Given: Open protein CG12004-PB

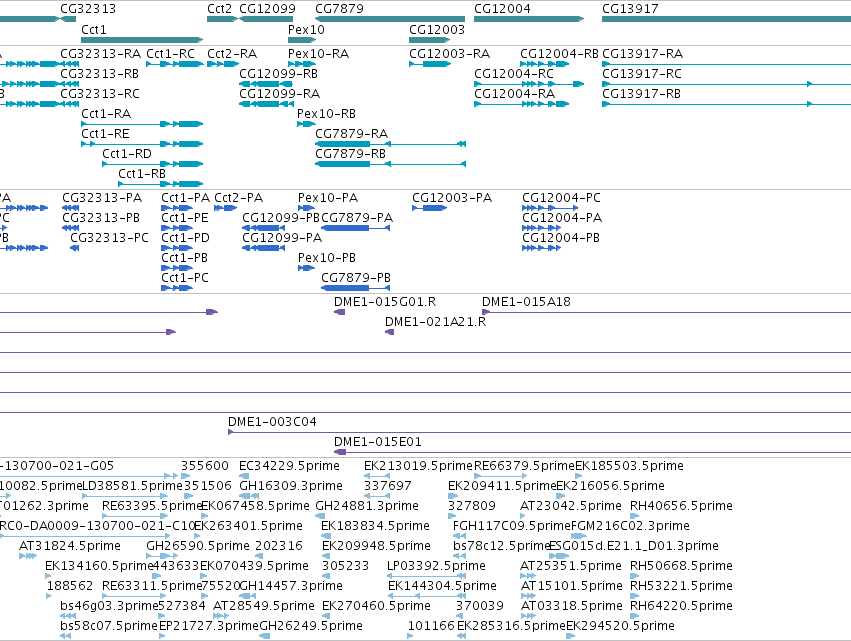Looking at the screenshot, I should (x=561, y=238).
